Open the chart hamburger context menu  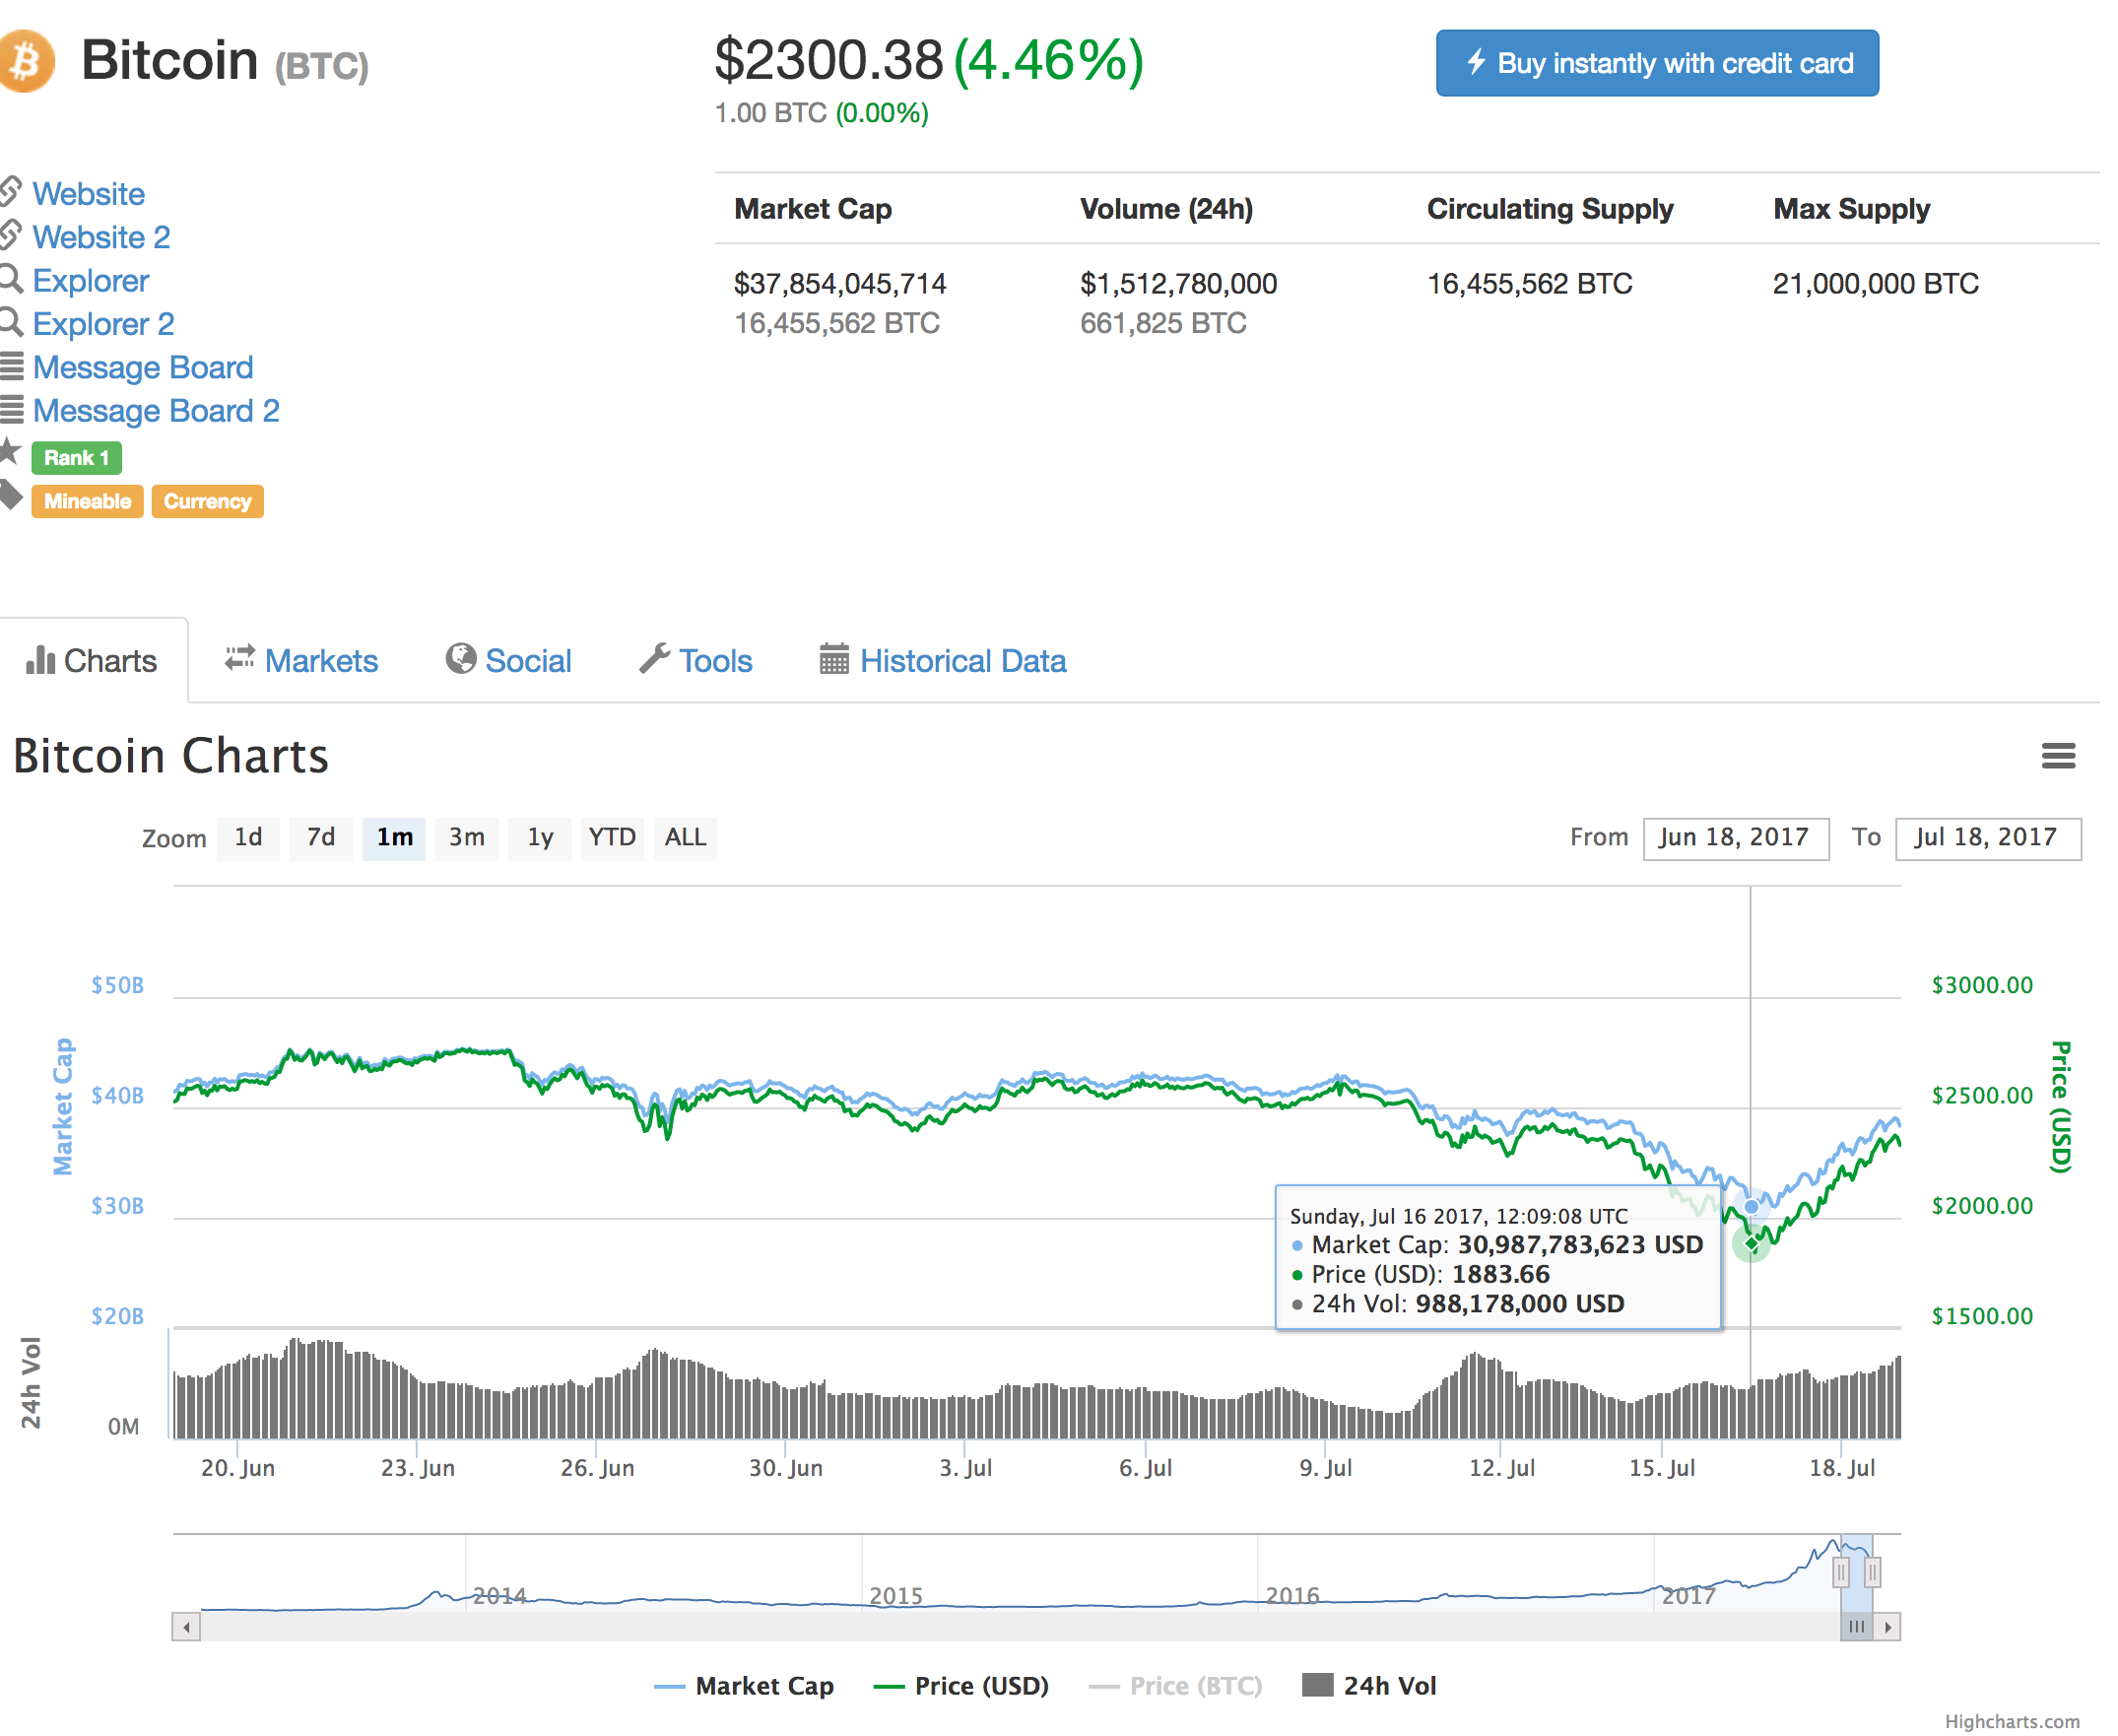click(2058, 756)
